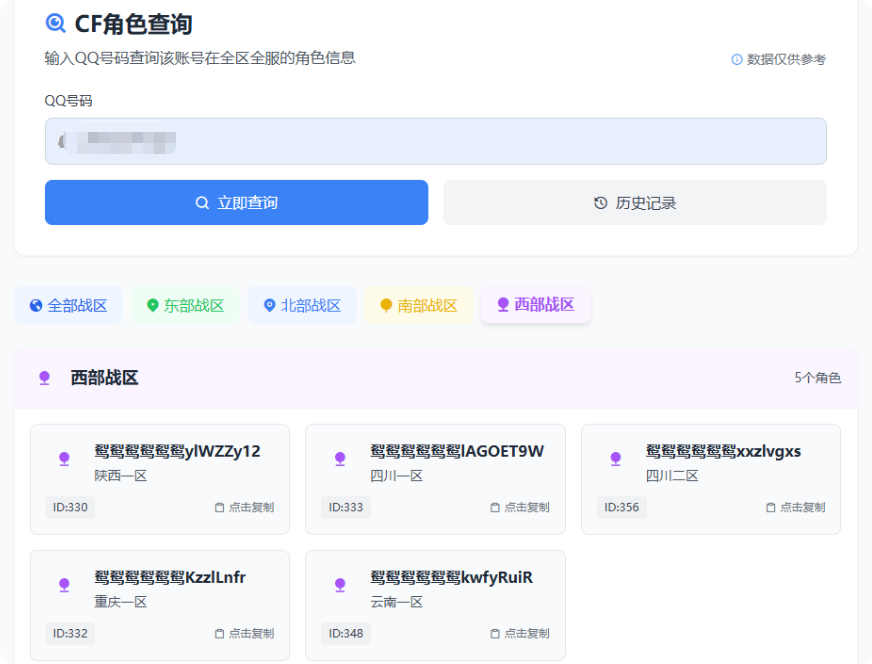Image resolution: width=872 pixels, height=664 pixels.
Task: Click the CF角色查询 magnifier logo icon
Action: (x=56, y=23)
